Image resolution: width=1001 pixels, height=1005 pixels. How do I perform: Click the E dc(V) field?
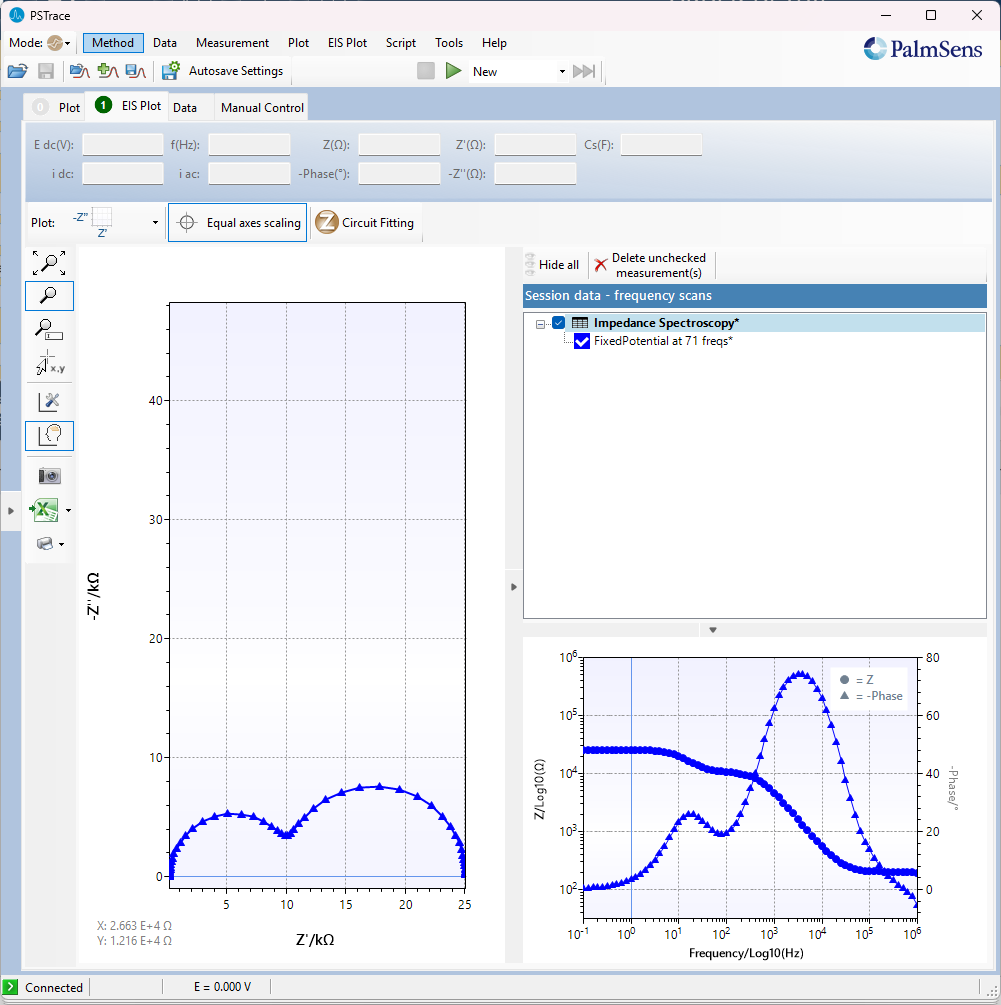[x=122, y=145]
